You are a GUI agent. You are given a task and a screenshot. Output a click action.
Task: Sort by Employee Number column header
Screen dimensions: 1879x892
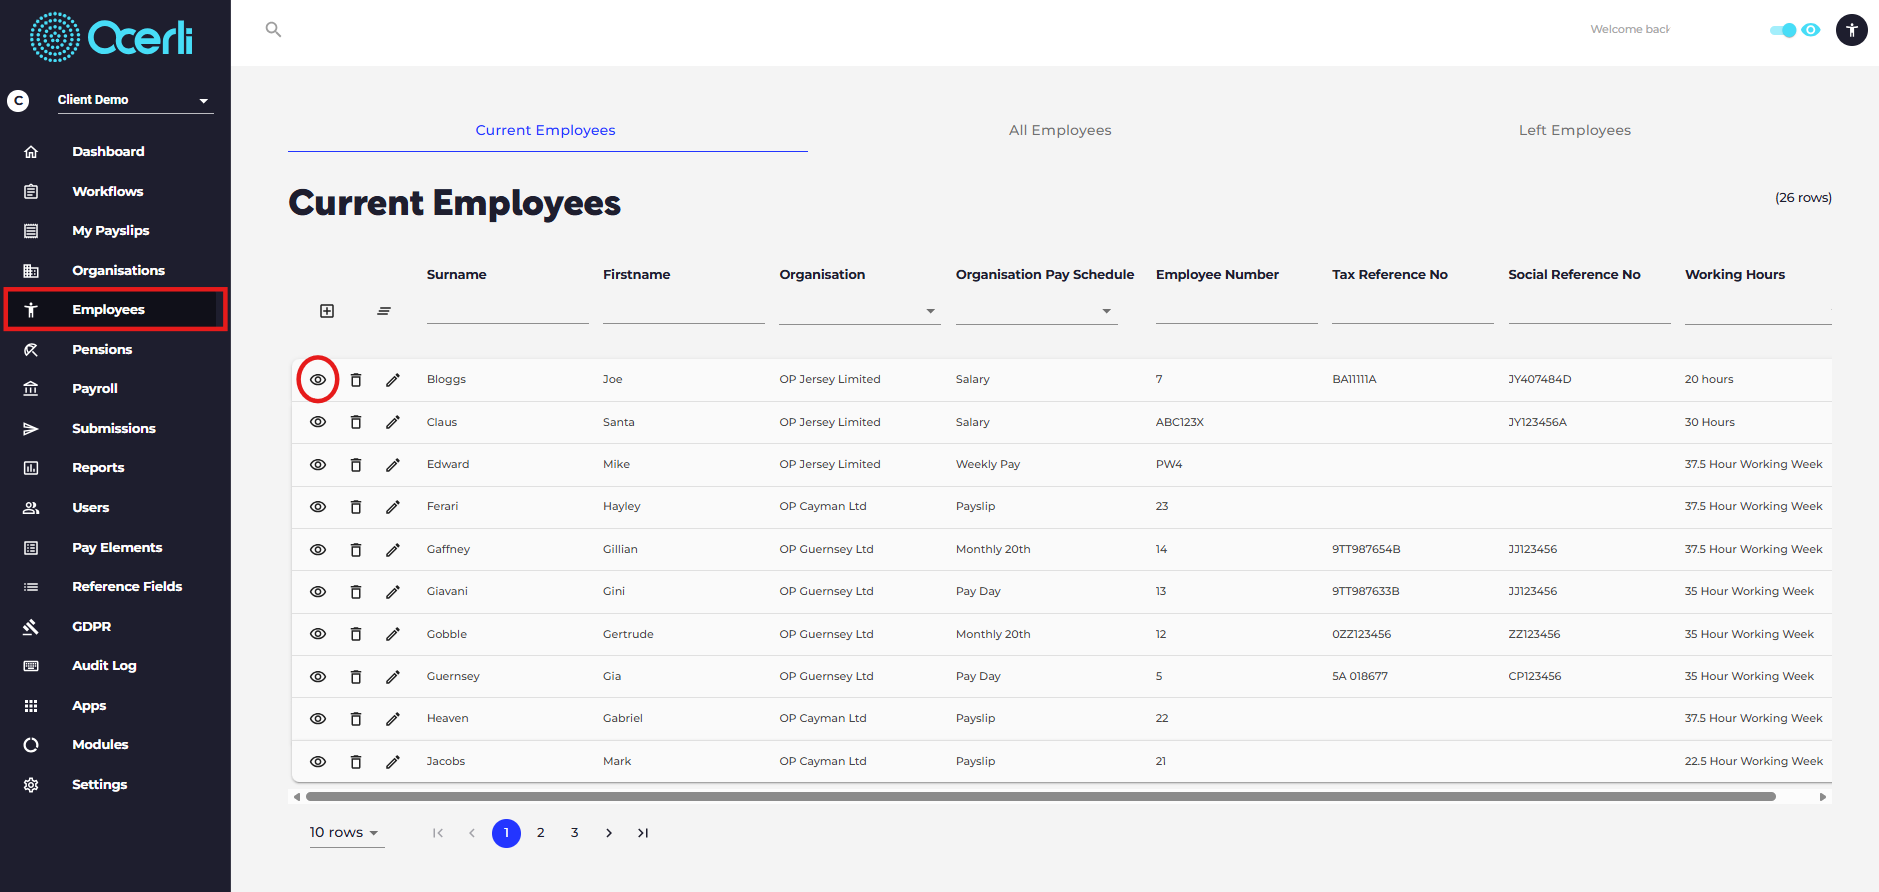pos(1217,275)
